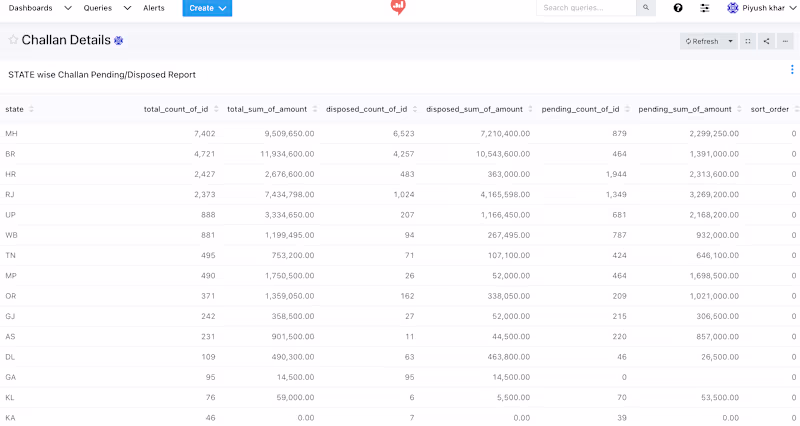Select the MH state cell
This screenshot has height=426, width=800.
tap(11, 134)
